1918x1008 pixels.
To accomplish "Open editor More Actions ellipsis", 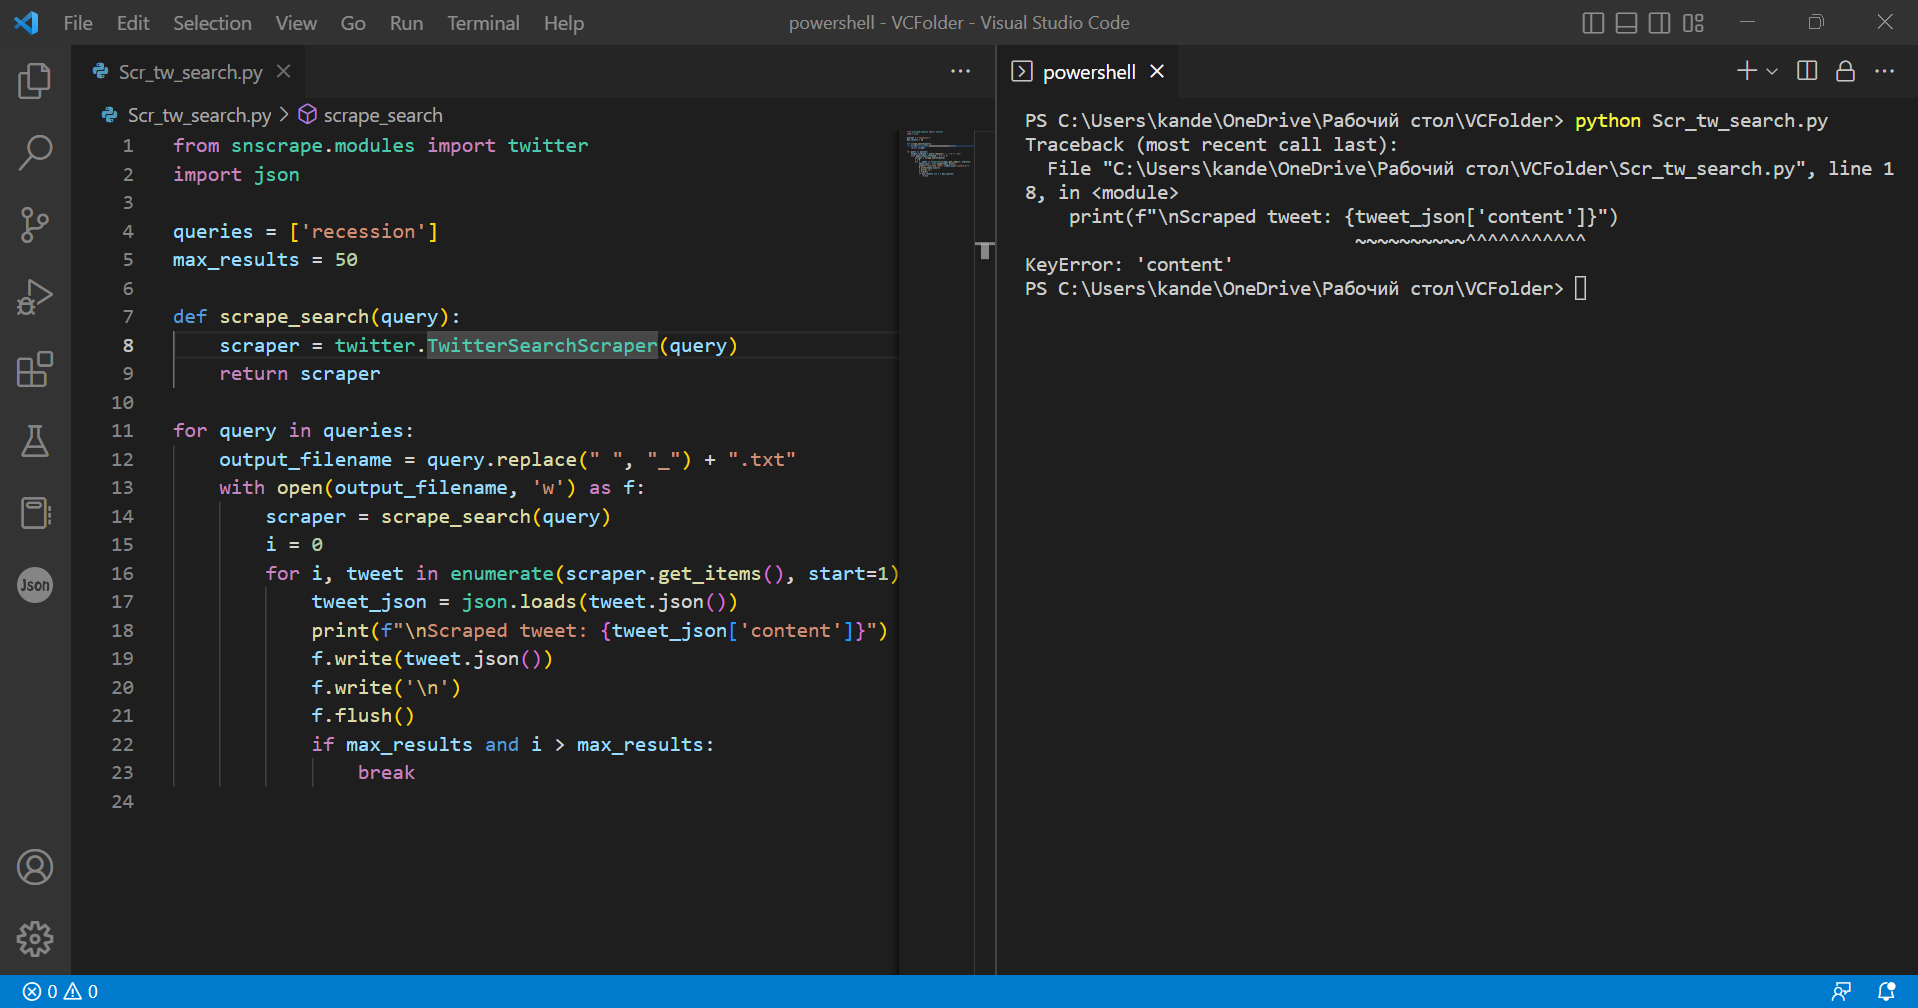I will tap(961, 72).
